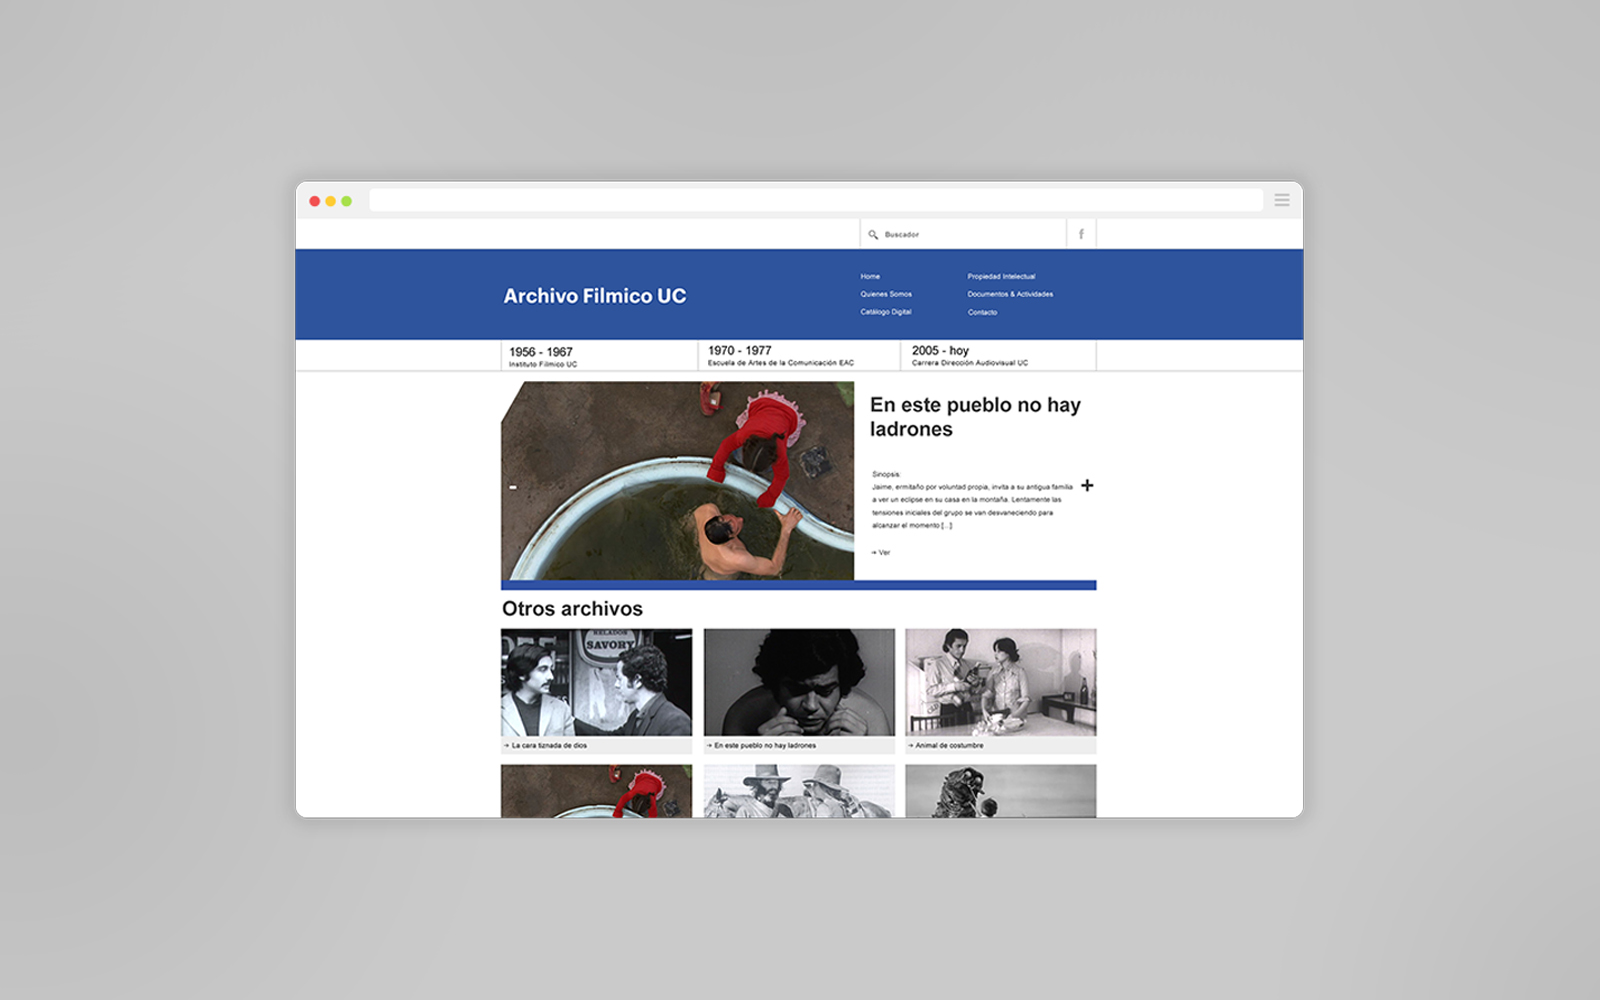Click the Ver link under synopsis
1600x1000 pixels.
881,552
